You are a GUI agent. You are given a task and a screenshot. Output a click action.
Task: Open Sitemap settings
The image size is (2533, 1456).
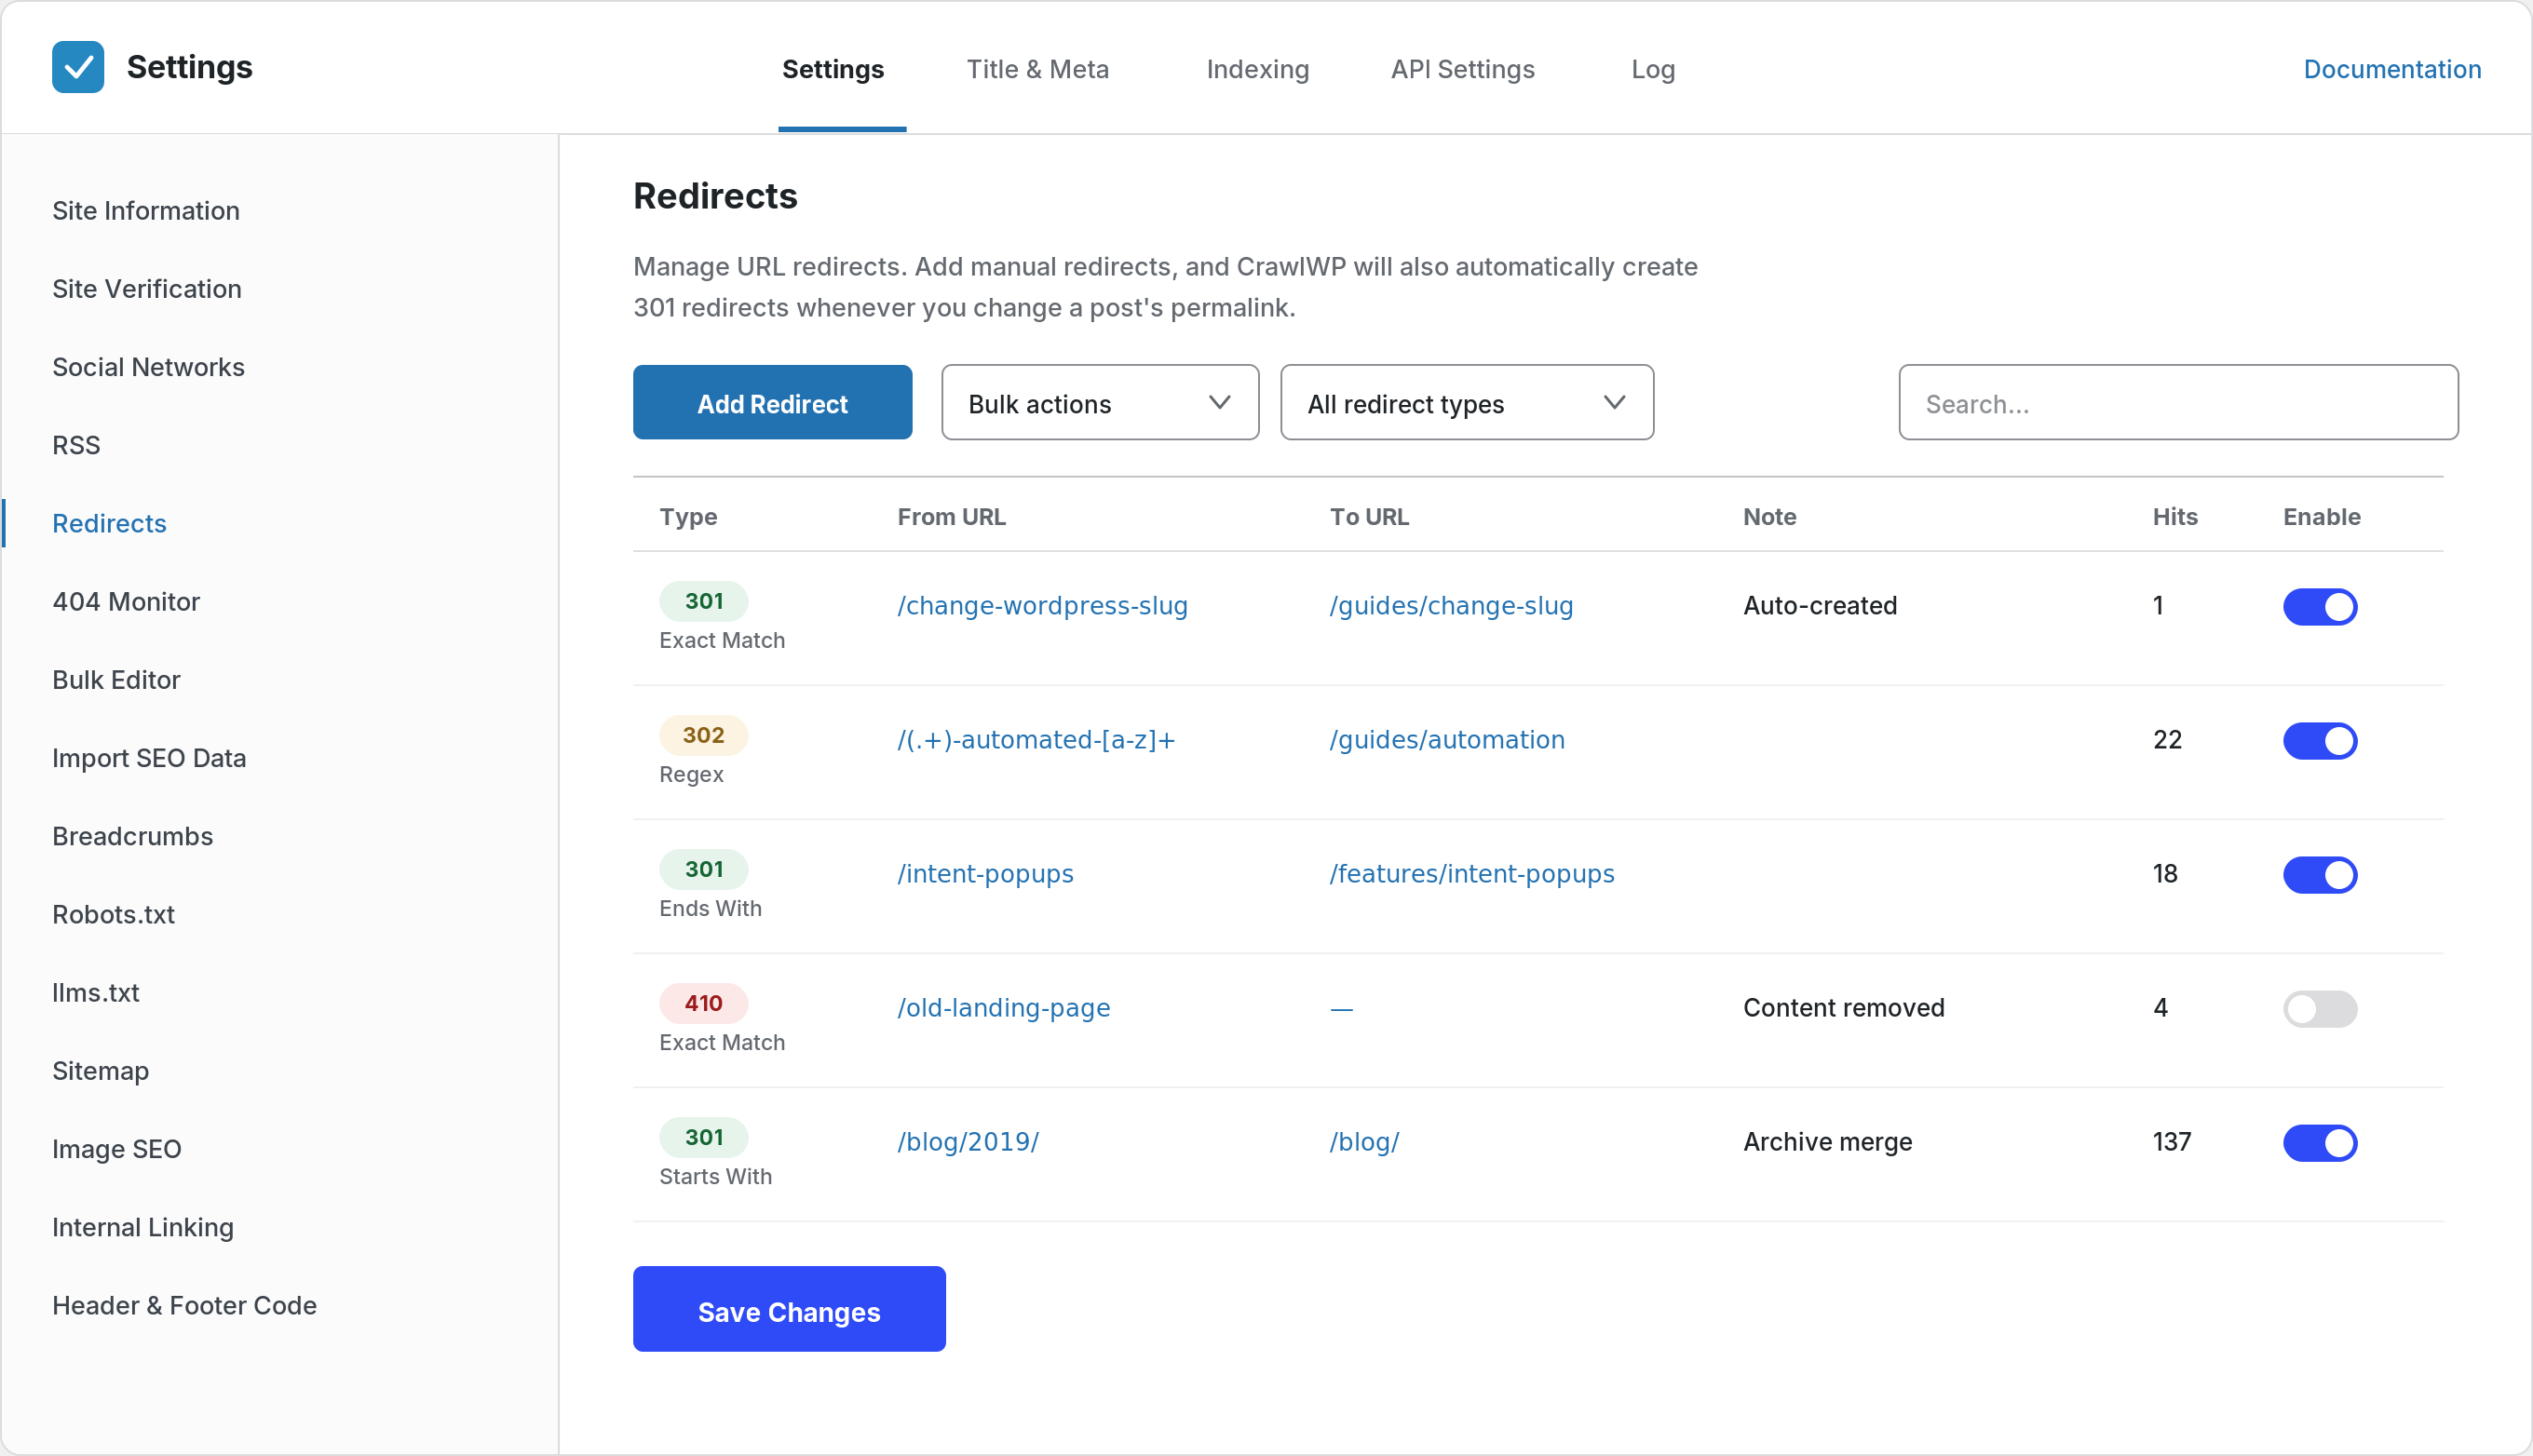click(100, 1071)
